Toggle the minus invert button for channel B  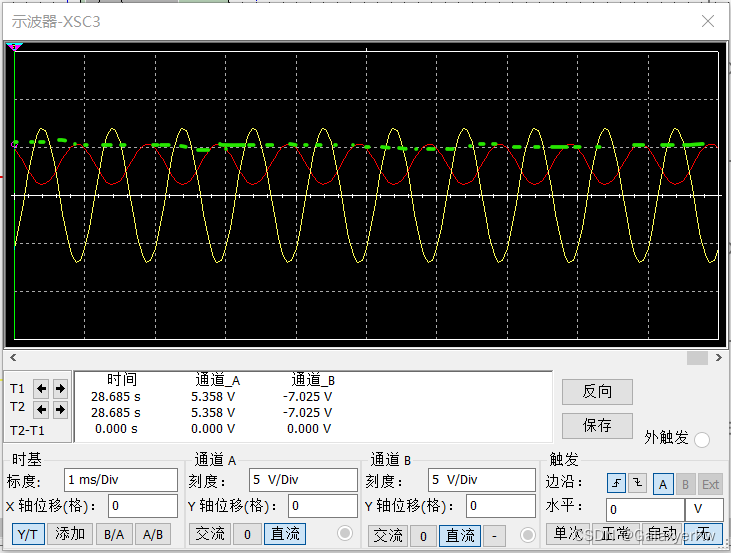click(495, 536)
